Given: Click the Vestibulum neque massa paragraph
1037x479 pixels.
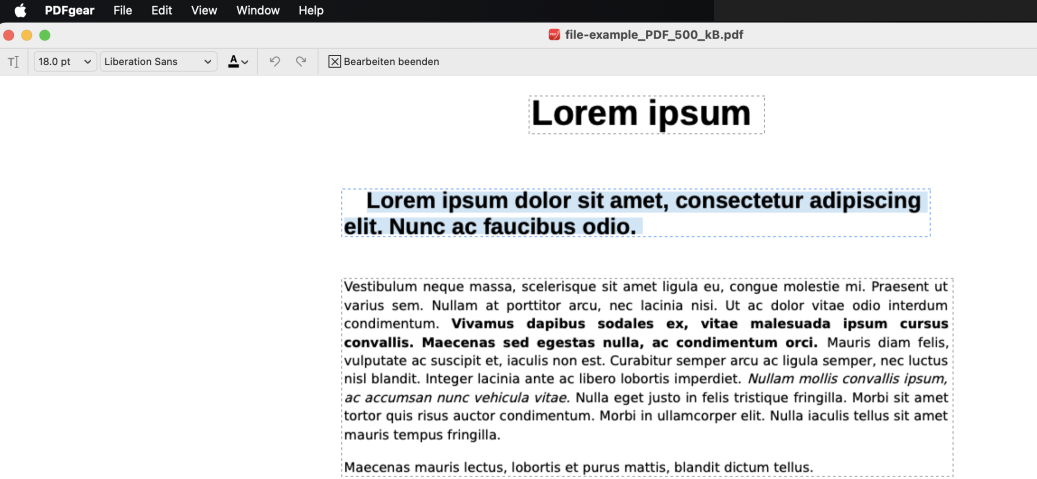Looking at the screenshot, I should (x=646, y=361).
